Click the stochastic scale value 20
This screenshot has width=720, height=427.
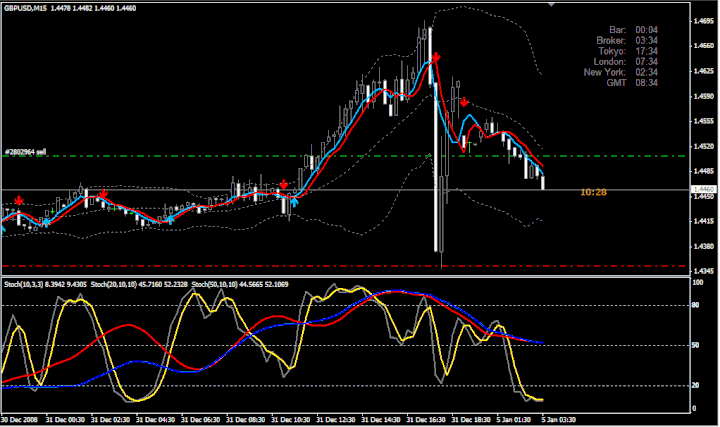coord(696,386)
